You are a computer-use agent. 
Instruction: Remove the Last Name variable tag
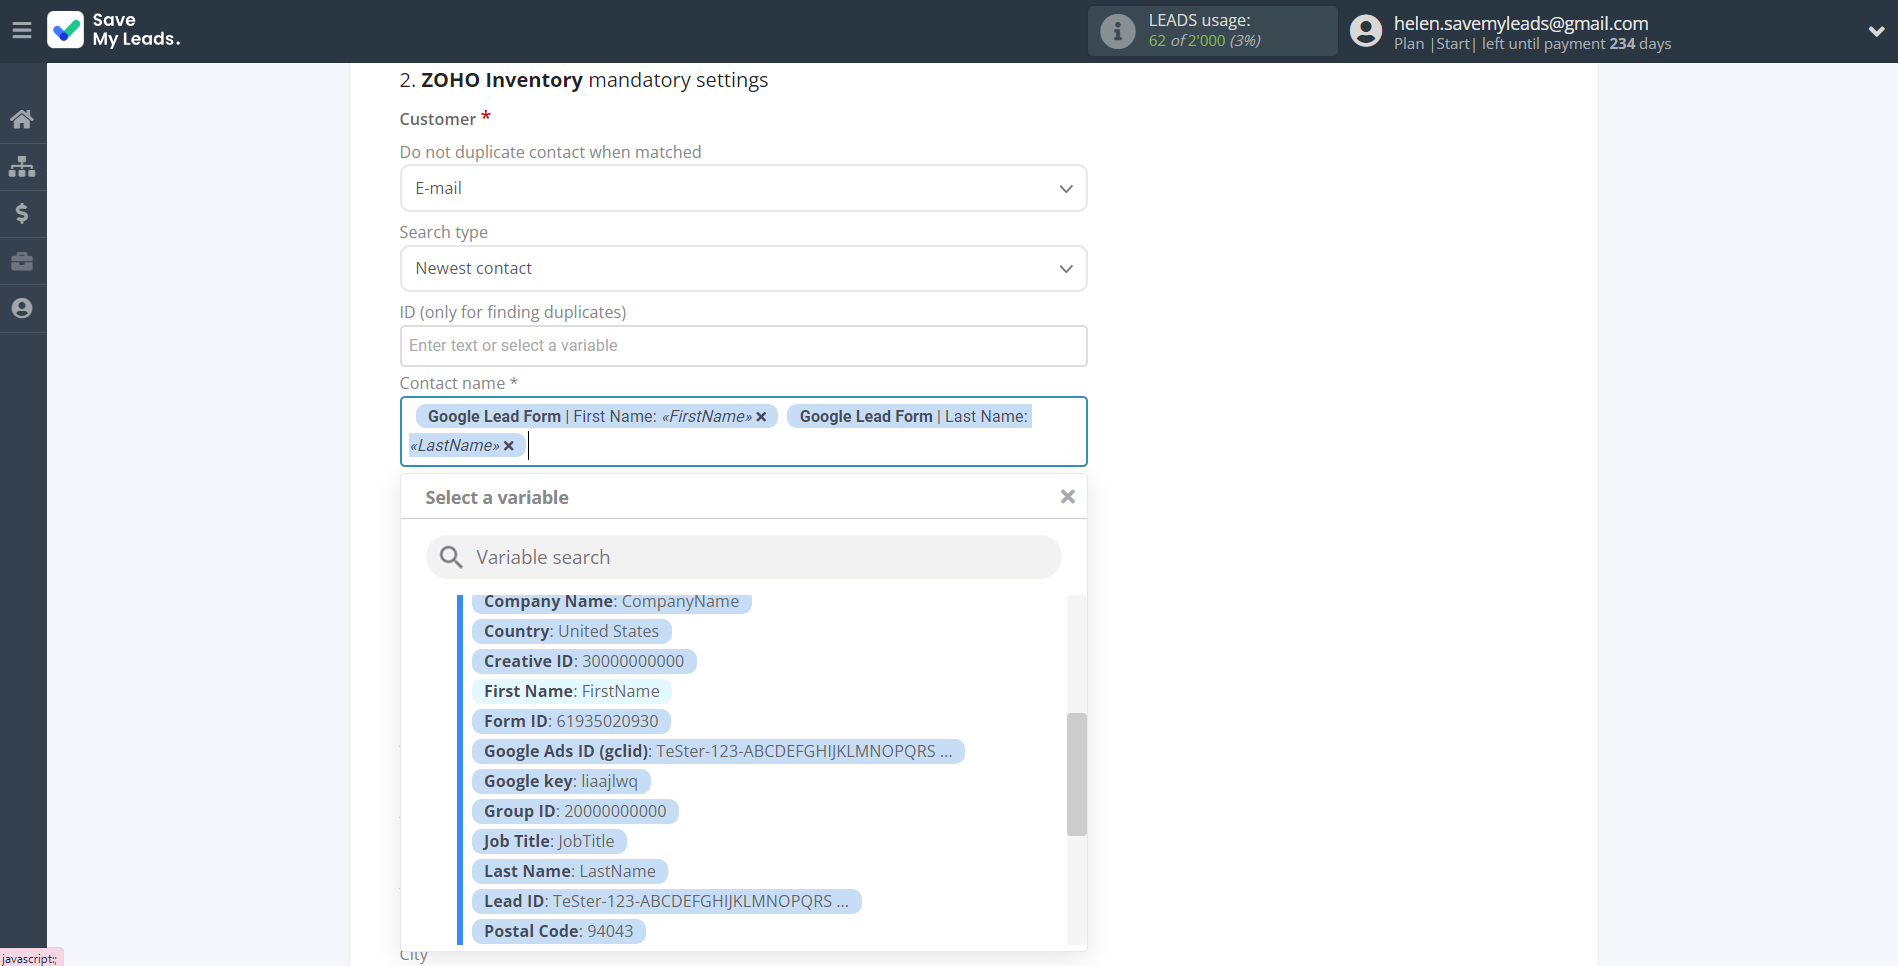click(509, 446)
